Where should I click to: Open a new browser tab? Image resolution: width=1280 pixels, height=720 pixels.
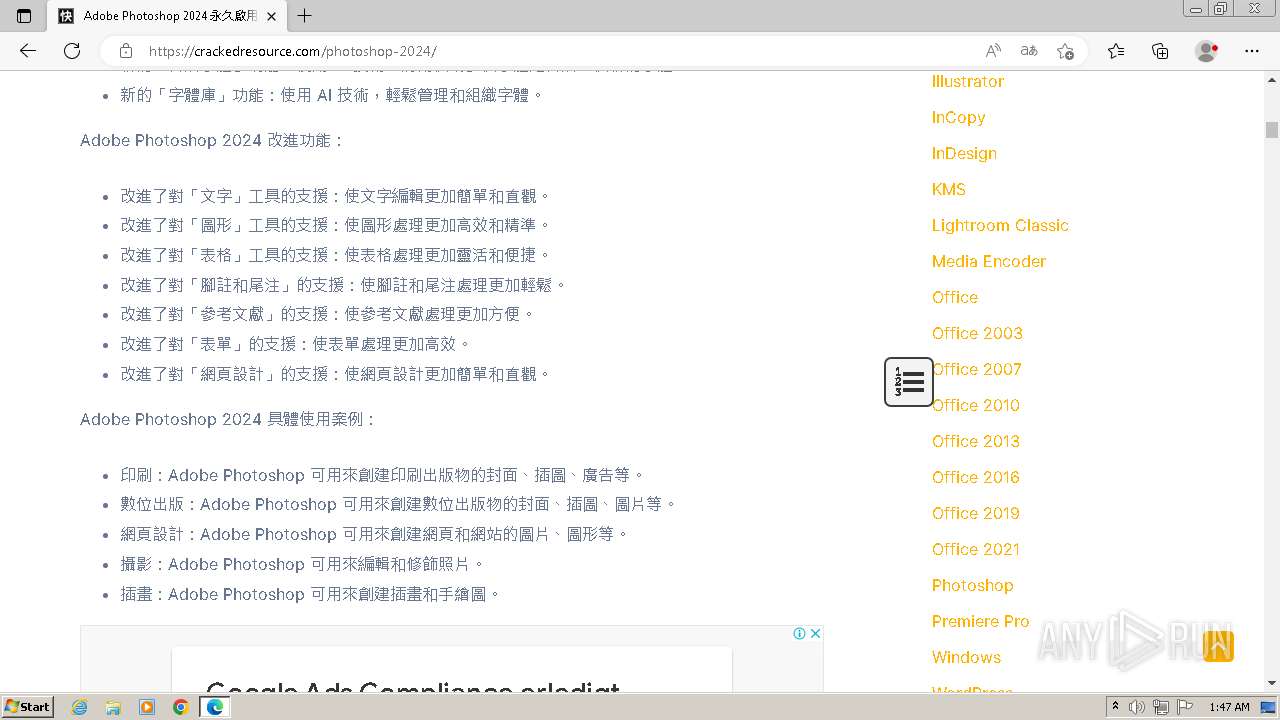305,16
